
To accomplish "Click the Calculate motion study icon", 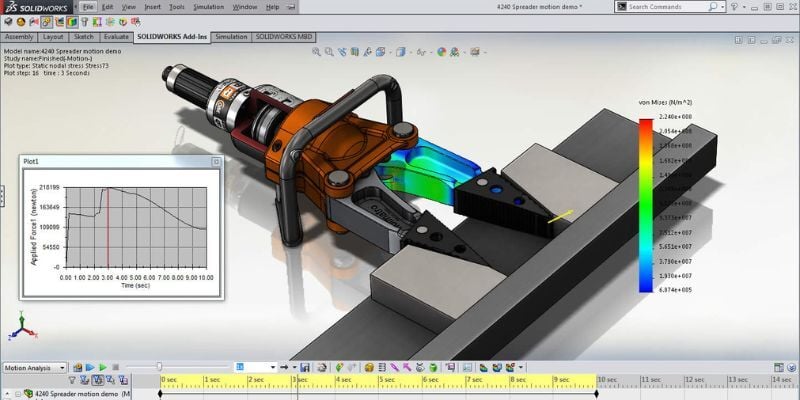I will click(x=78, y=367).
